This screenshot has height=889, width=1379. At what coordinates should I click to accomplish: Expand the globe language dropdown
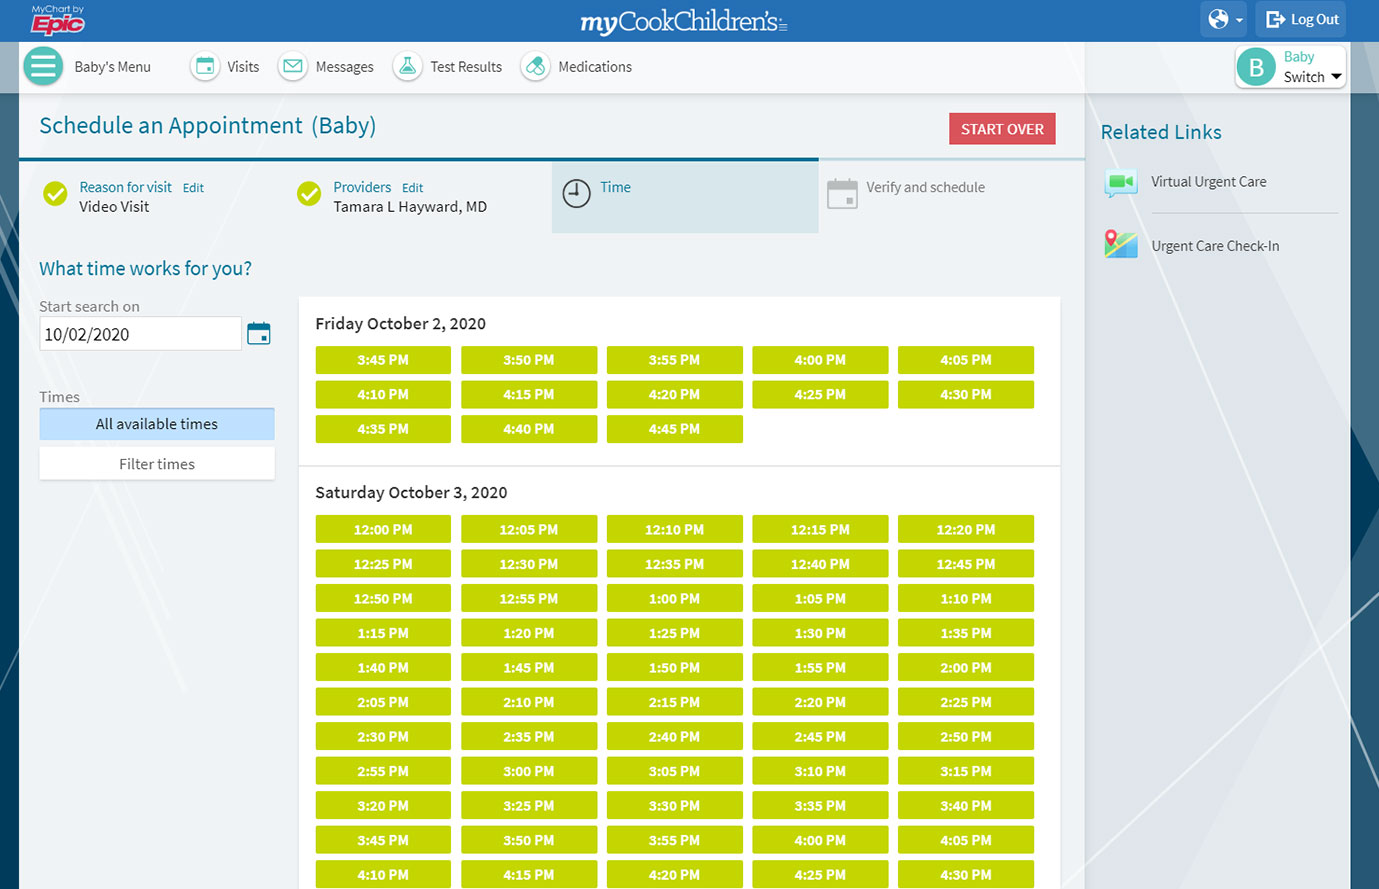1225,20
